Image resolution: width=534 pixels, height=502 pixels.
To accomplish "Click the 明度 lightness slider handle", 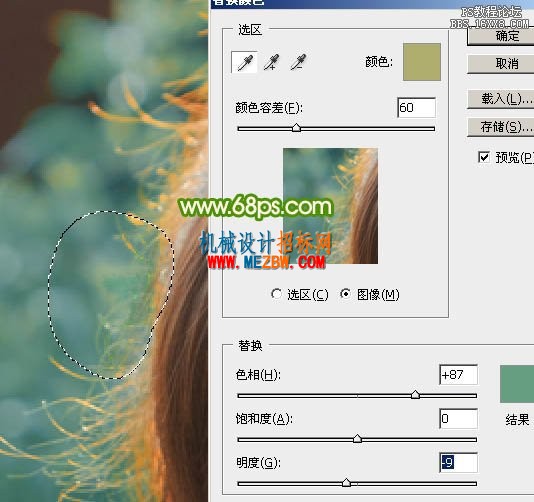I will [346, 483].
